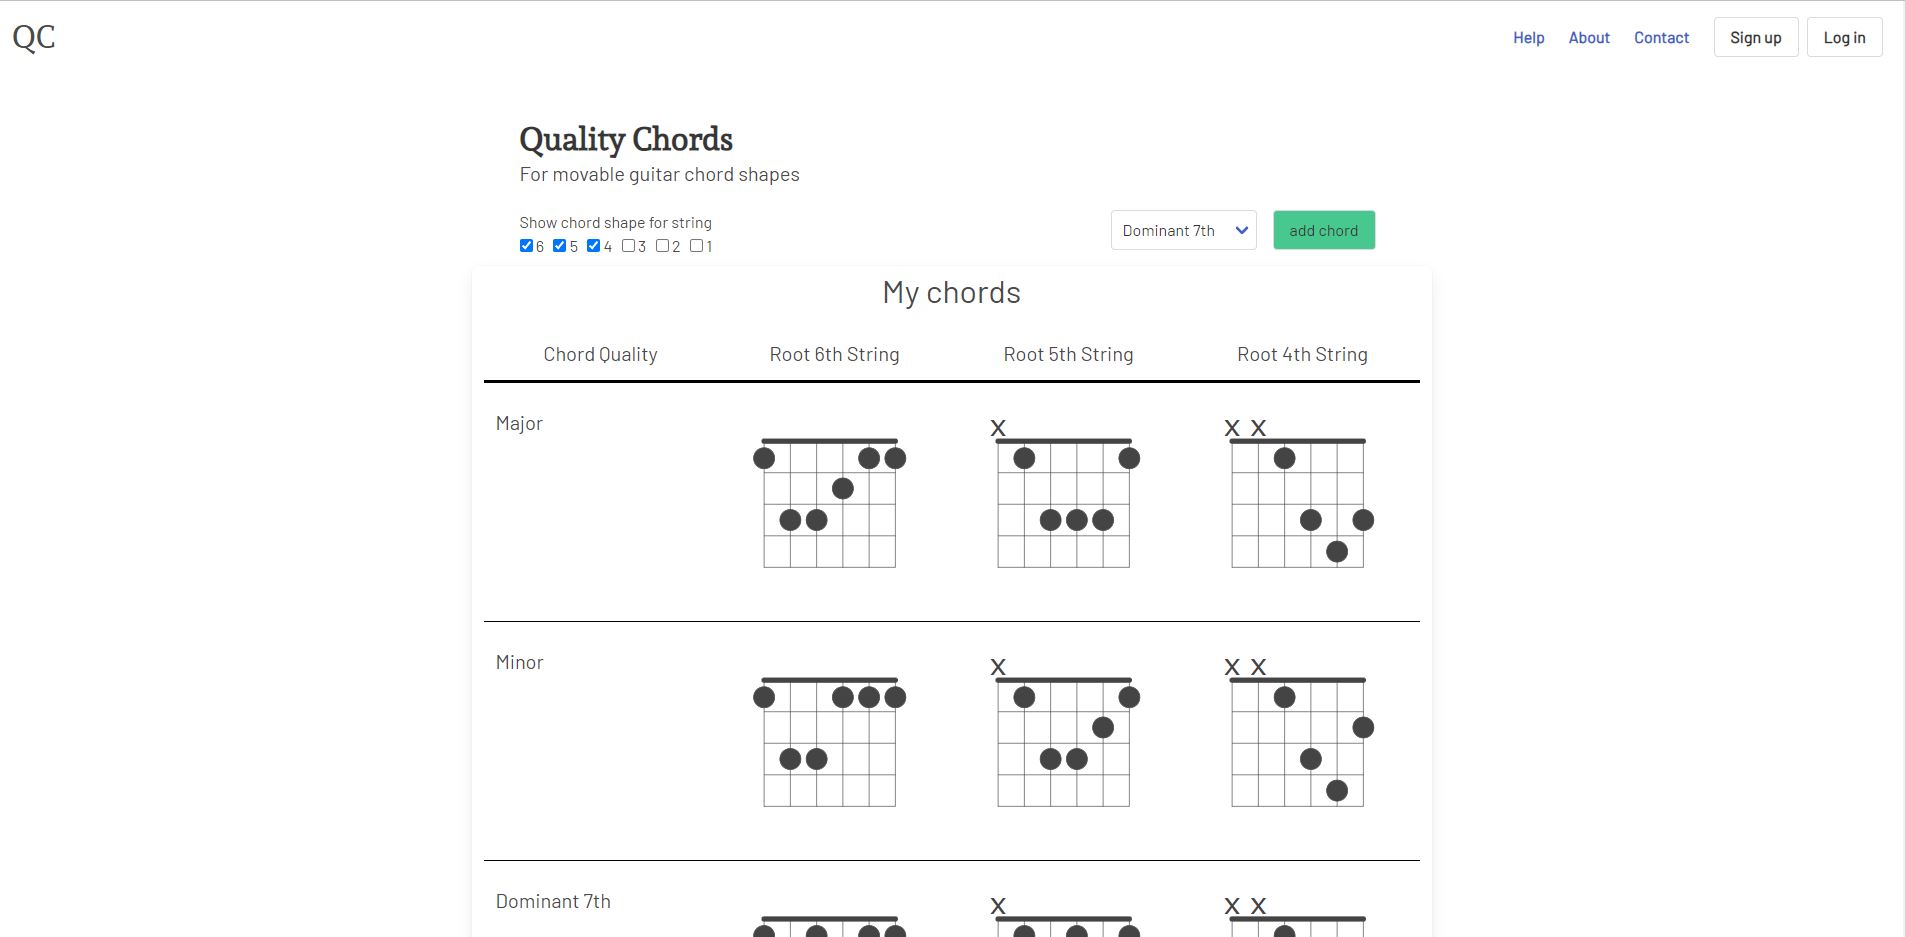Click the QC logo in the header
Screen dimensions: 1905x937
(34, 37)
